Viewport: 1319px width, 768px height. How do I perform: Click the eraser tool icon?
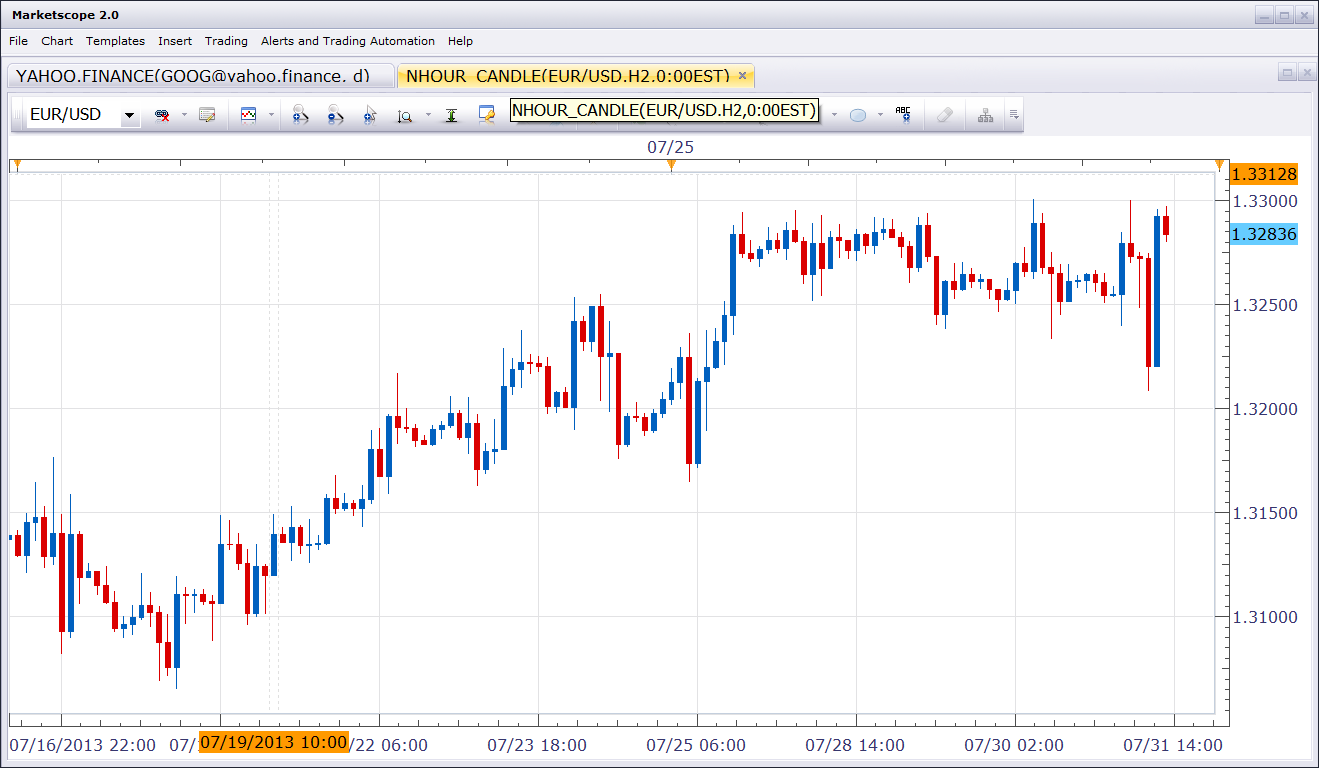(944, 116)
